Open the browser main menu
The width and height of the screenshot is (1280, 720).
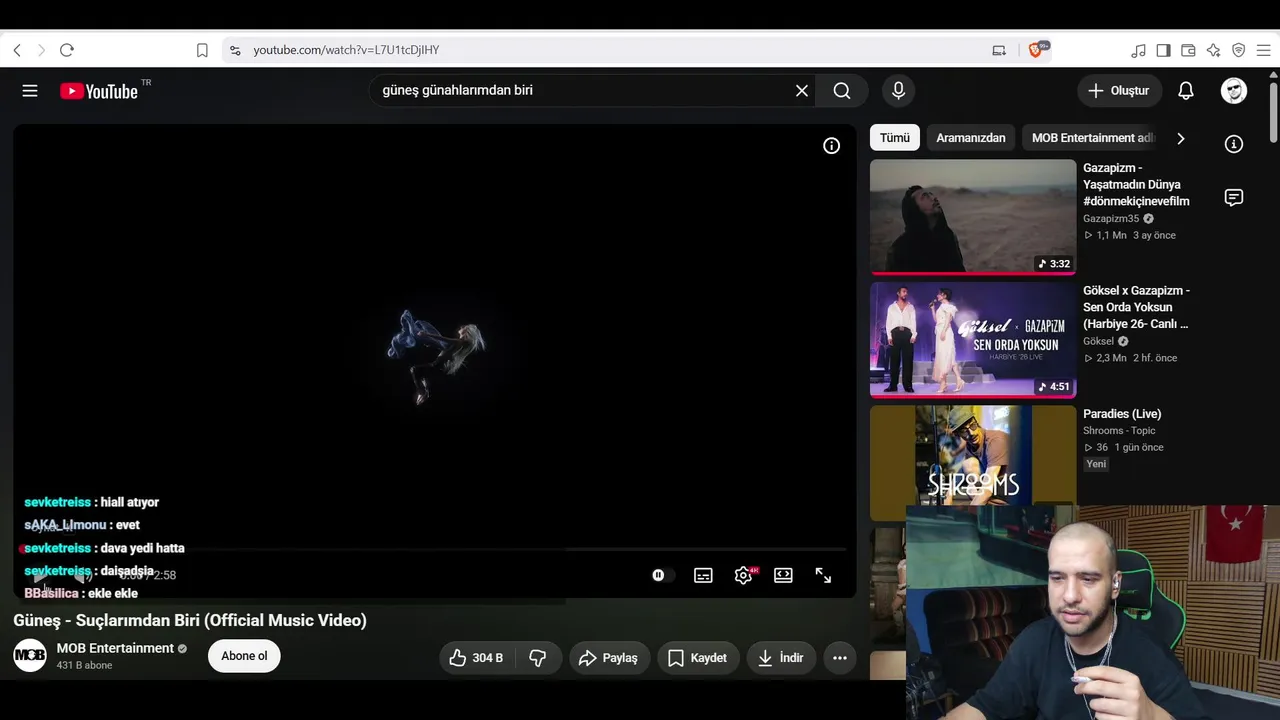click(1263, 50)
